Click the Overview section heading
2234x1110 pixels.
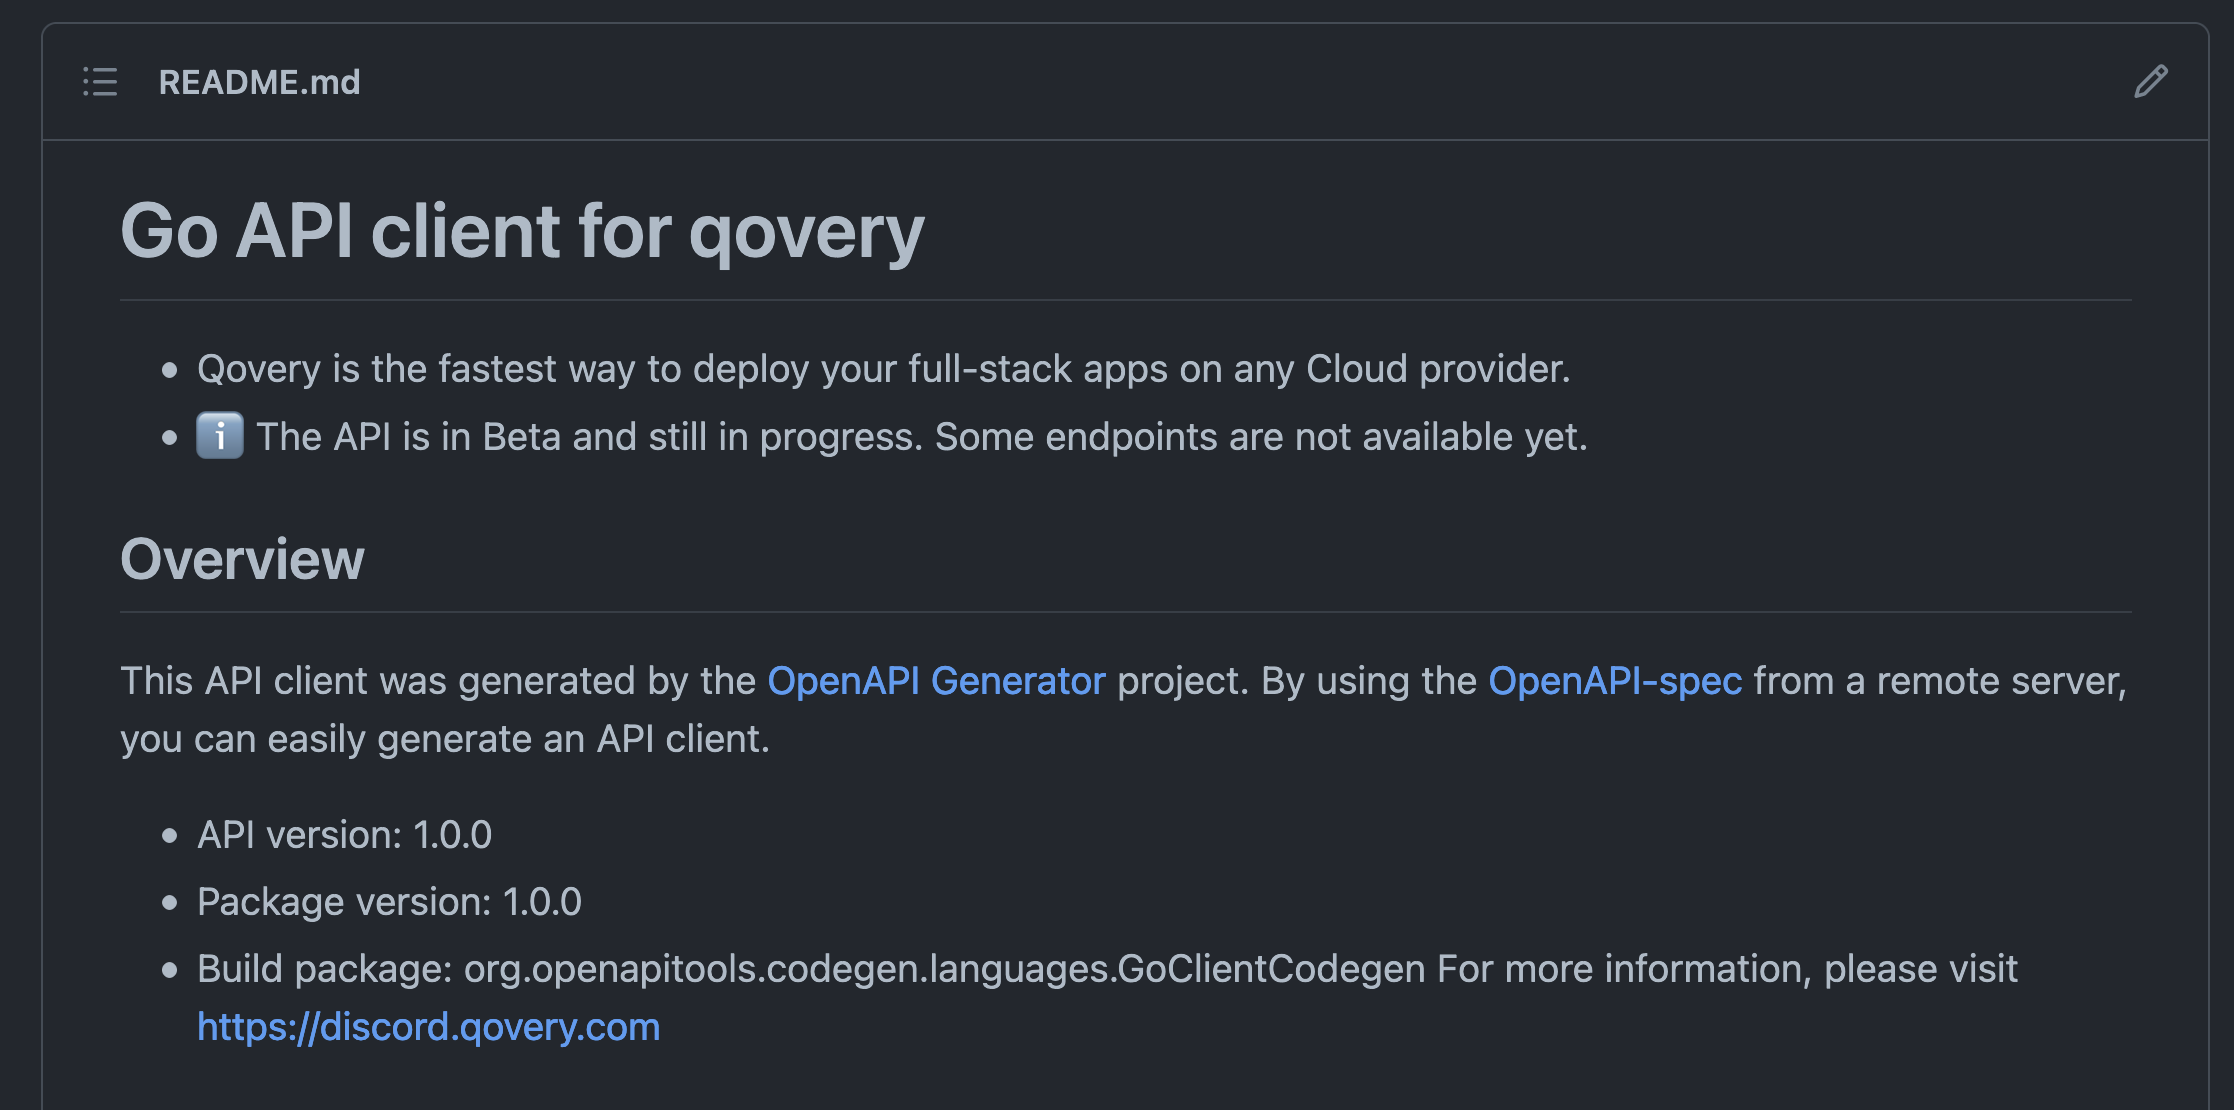point(242,559)
